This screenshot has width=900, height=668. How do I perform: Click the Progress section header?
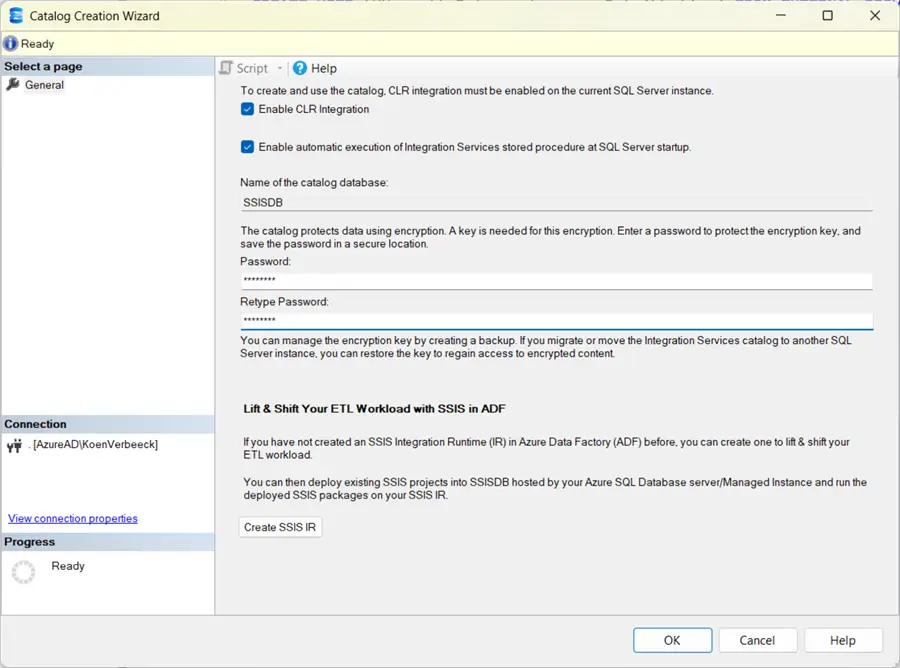[108, 542]
